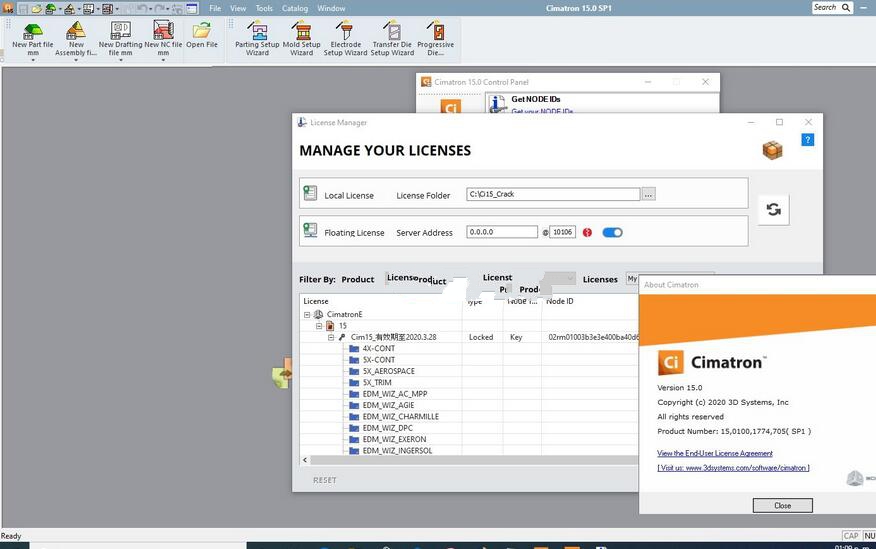Collapse the CimatronE tree node
The image size is (876, 549).
(307, 314)
